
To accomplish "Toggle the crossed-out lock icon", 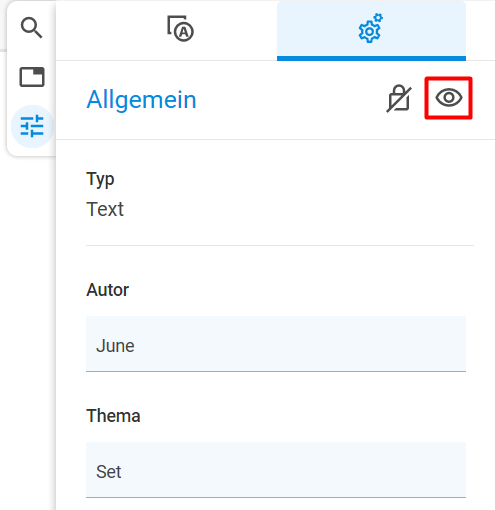I will [399, 99].
